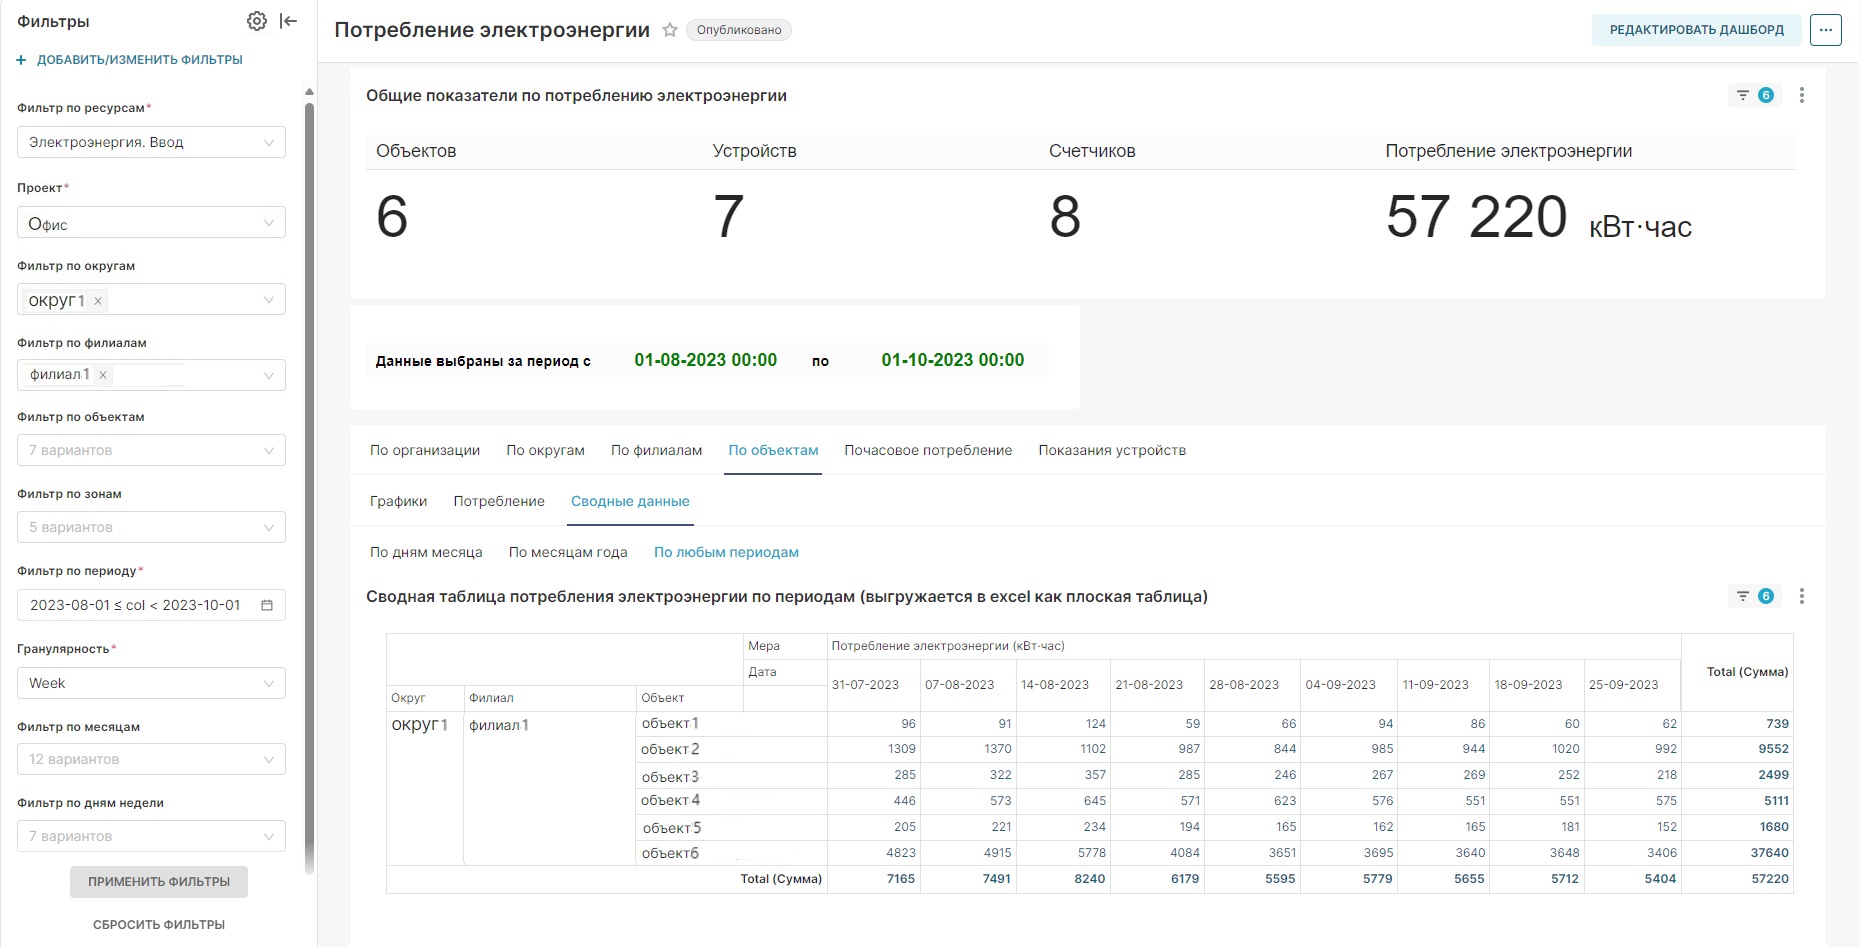
Task: Click the start date 01-08-2023 00:00
Action: tap(705, 360)
